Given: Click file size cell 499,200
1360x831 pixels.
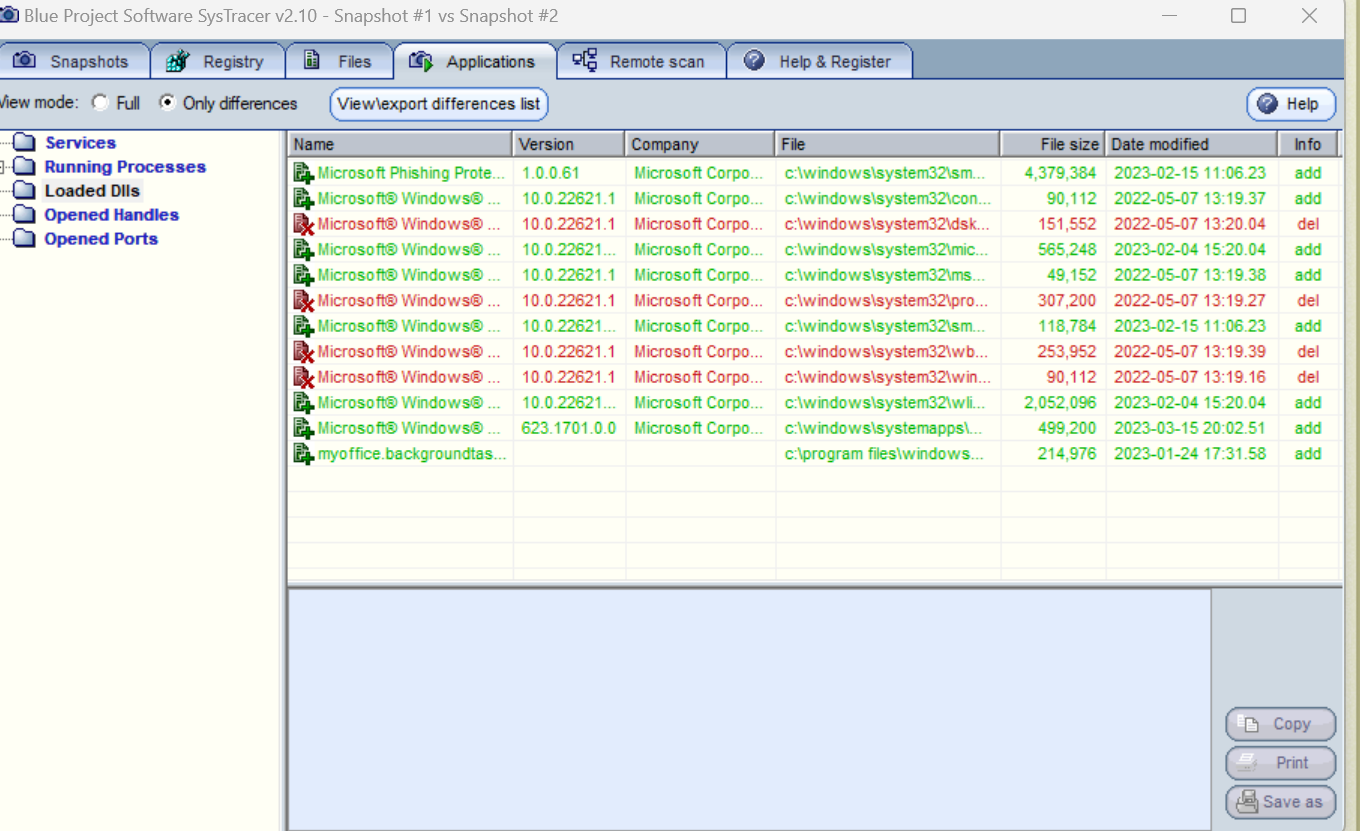Looking at the screenshot, I should (1067, 428).
